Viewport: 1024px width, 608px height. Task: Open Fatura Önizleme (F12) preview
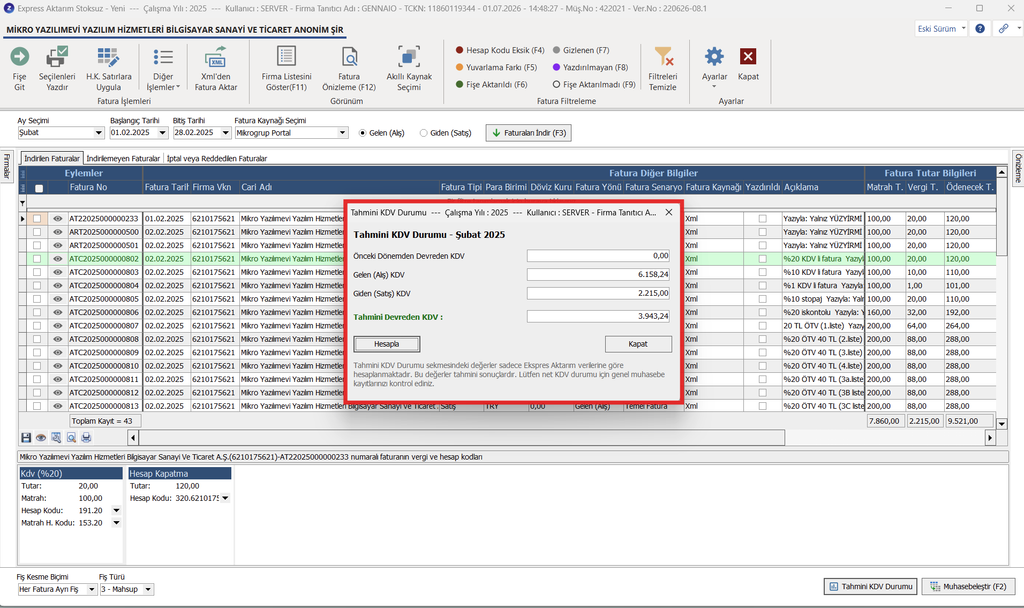(349, 69)
